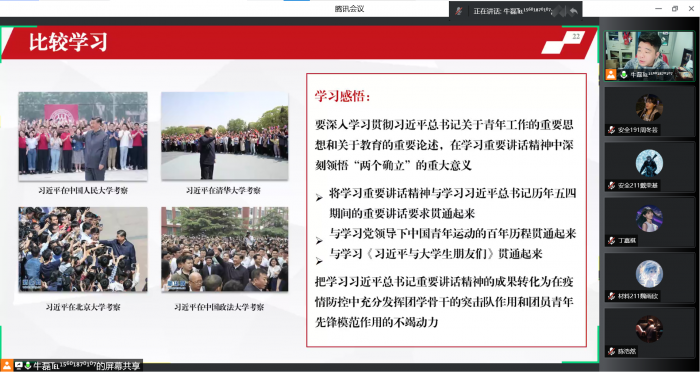Click the 腾讯会议 window title
The height and width of the screenshot is (372, 700).
click(x=350, y=8)
